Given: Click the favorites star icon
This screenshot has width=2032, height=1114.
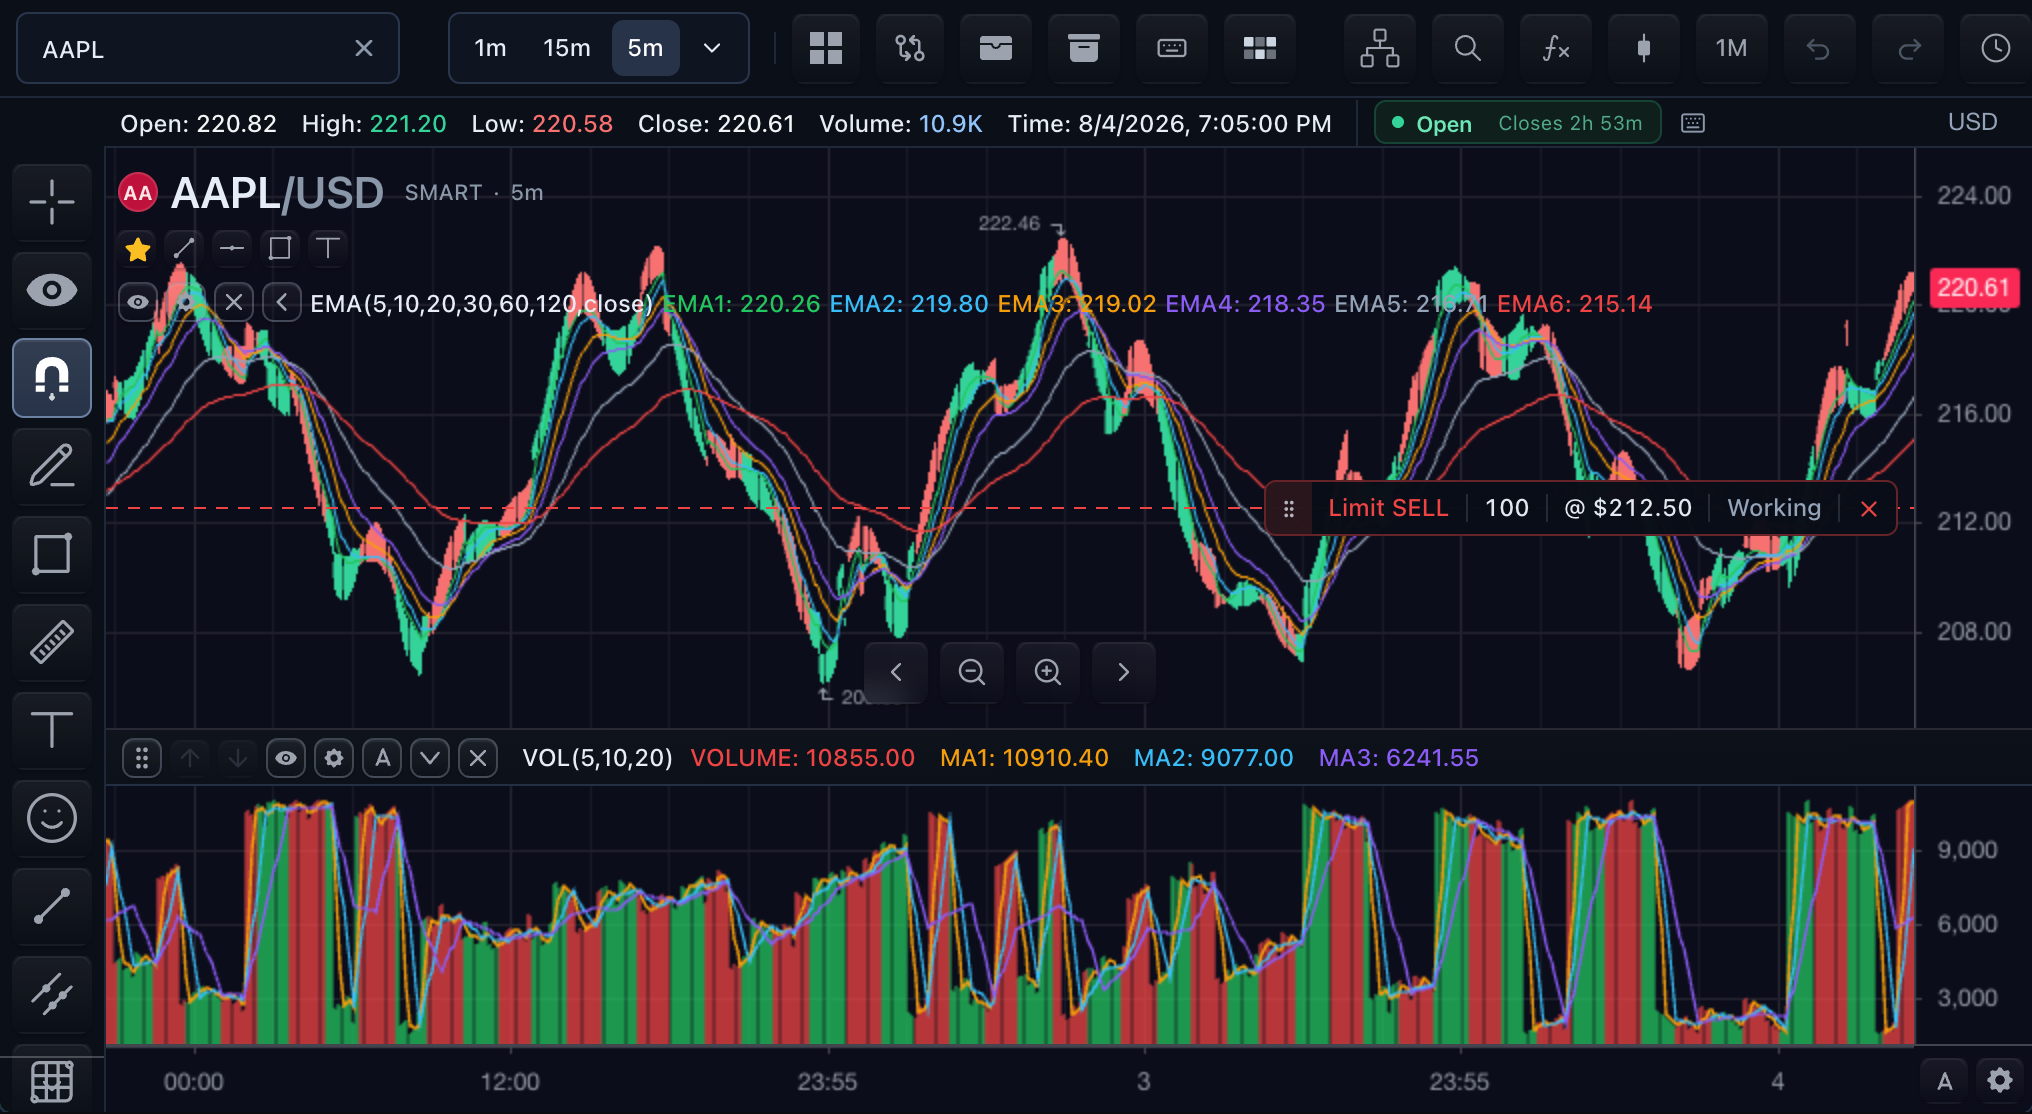Looking at the screenshot, I should (x=138, y=248).
